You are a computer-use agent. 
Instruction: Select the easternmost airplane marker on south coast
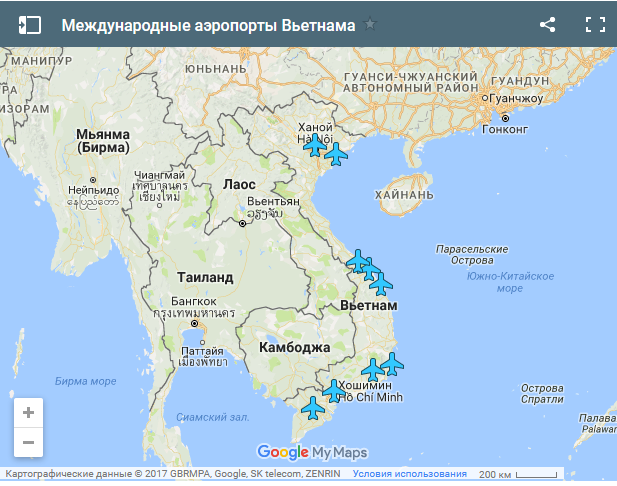click(392, 363)
